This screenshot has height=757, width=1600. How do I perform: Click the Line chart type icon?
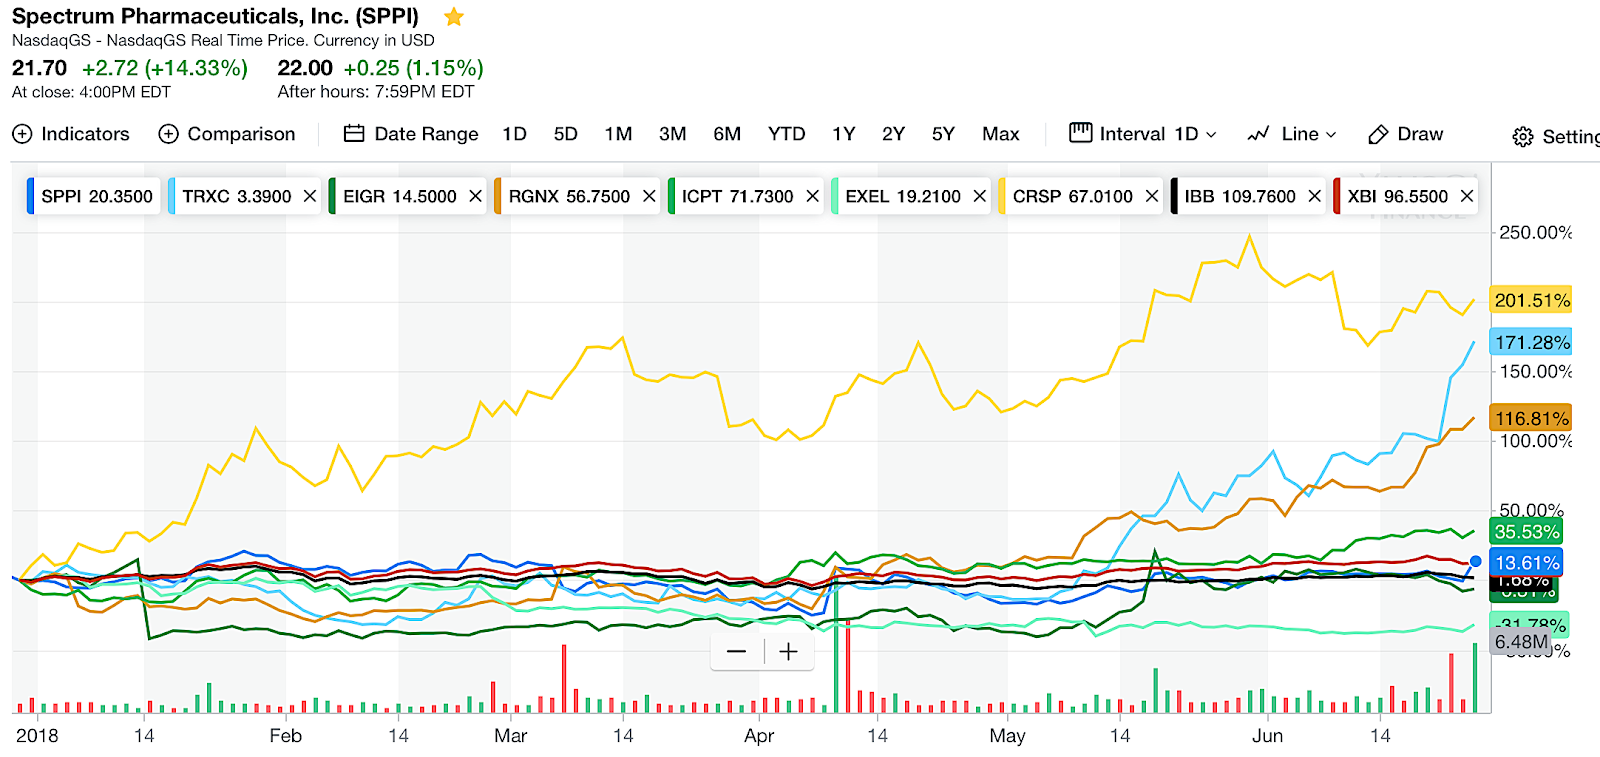[1258, 134]
